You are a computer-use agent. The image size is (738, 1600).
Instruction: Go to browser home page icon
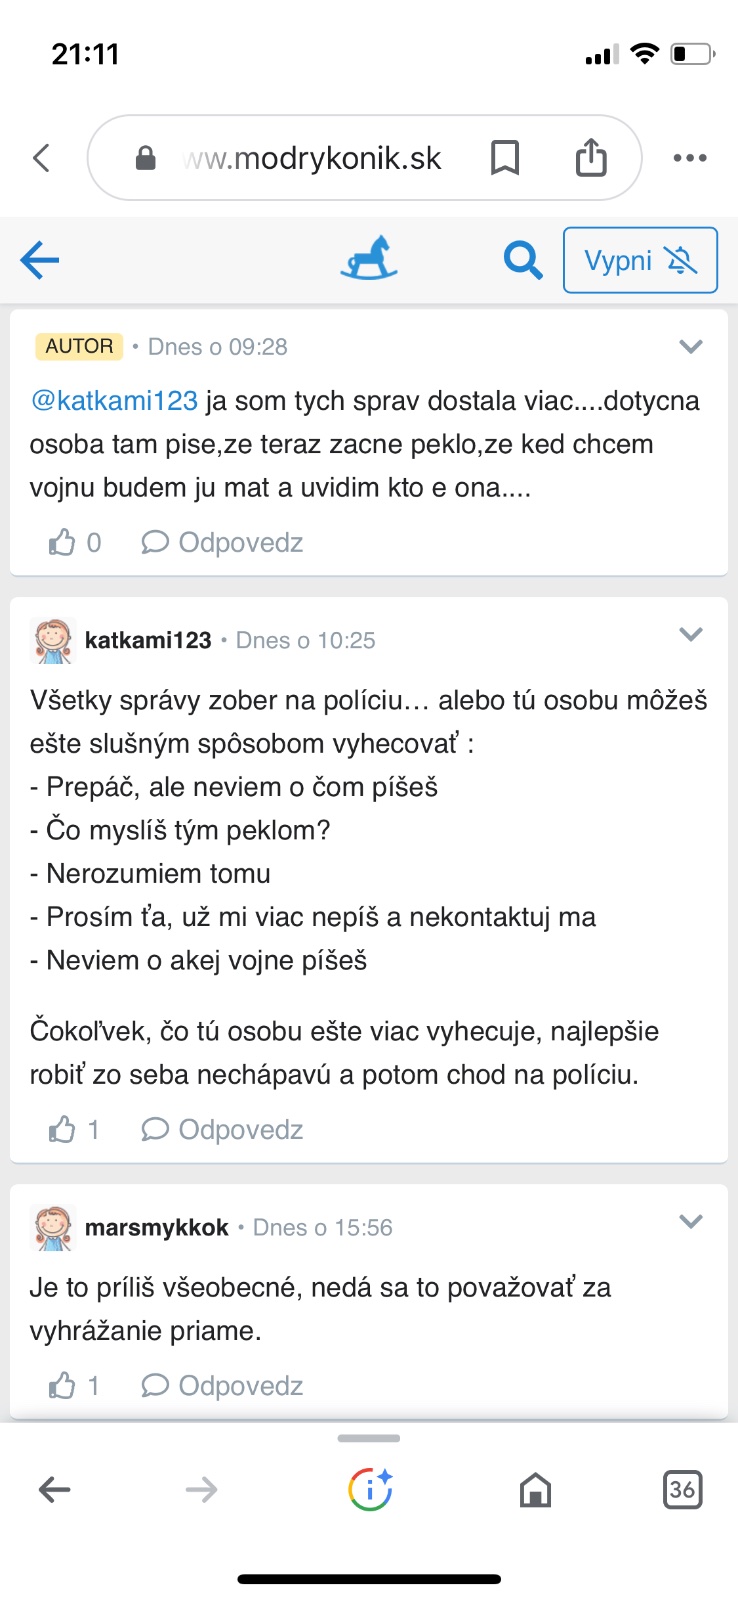click(536, 1490)
